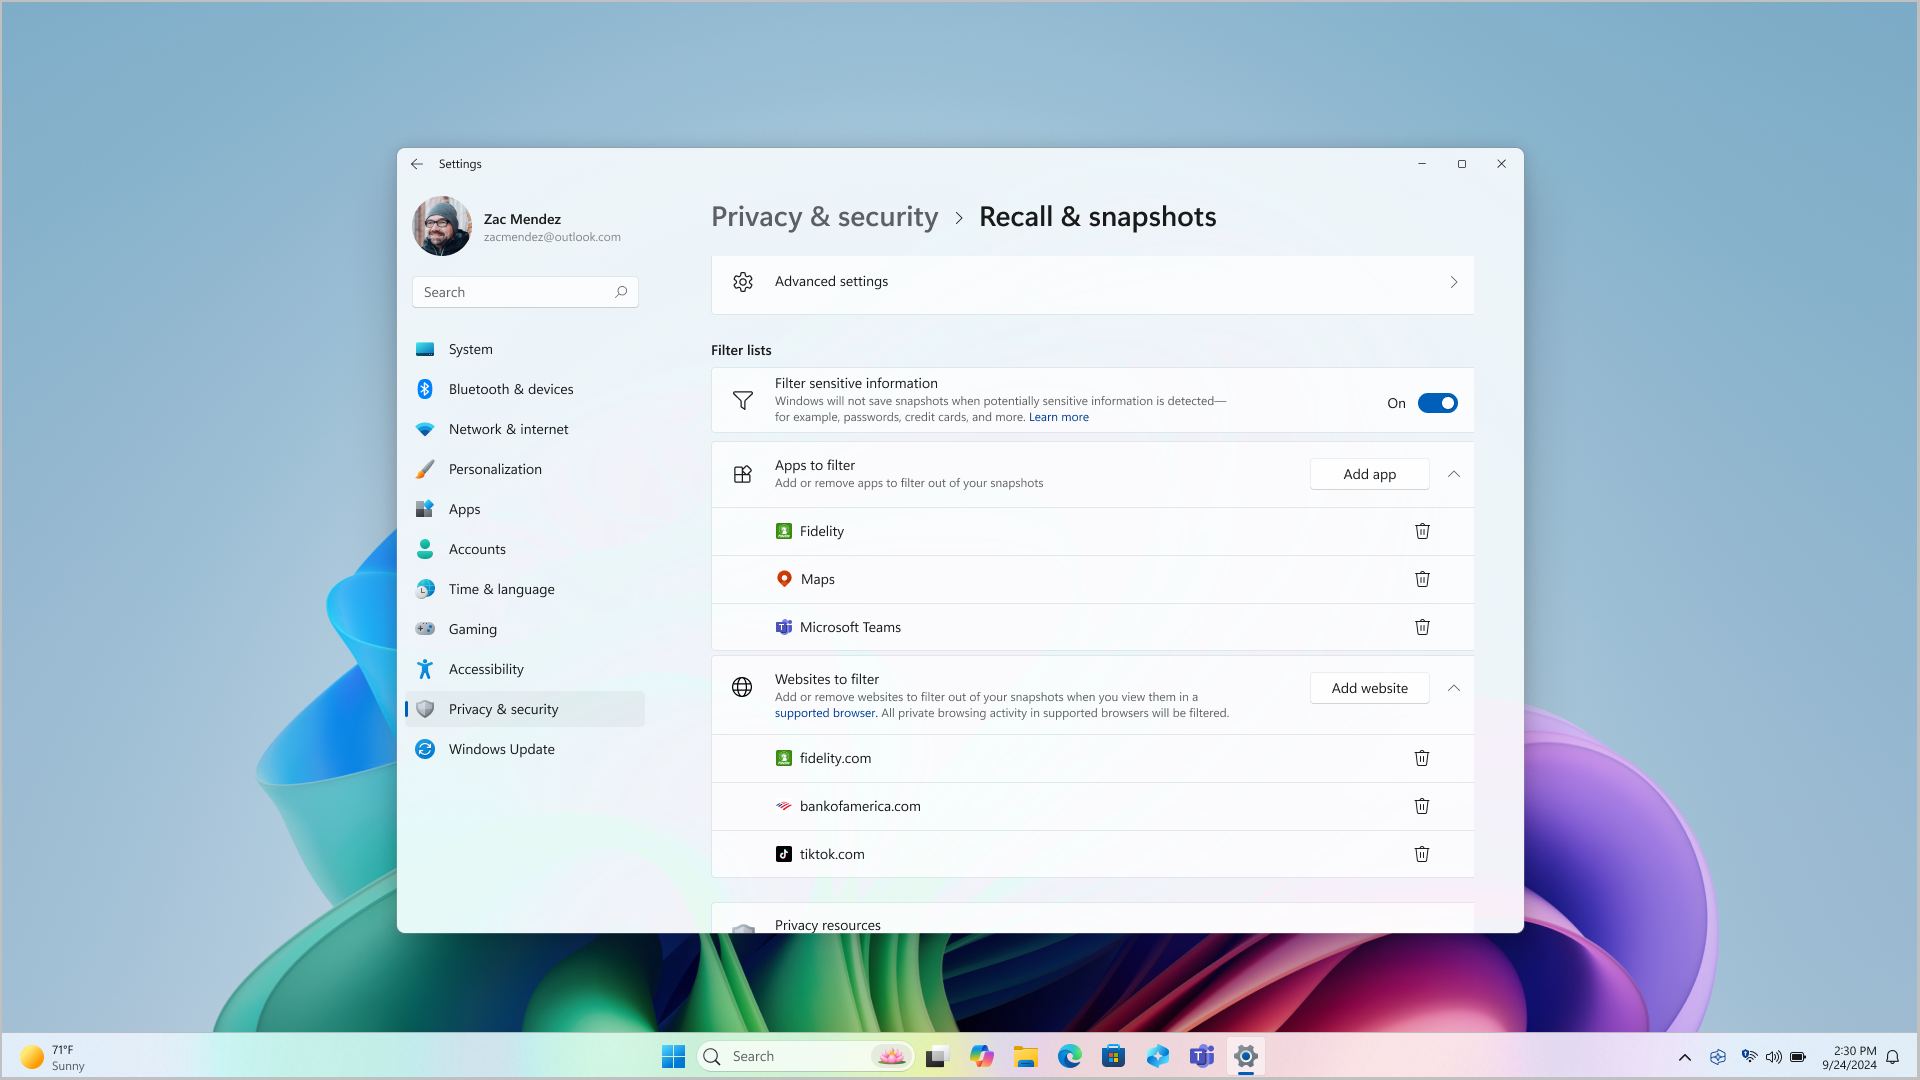1920x1080 pixels.
Task: Click the tiktok.com delete icon
Action: tap(1422, 853)
